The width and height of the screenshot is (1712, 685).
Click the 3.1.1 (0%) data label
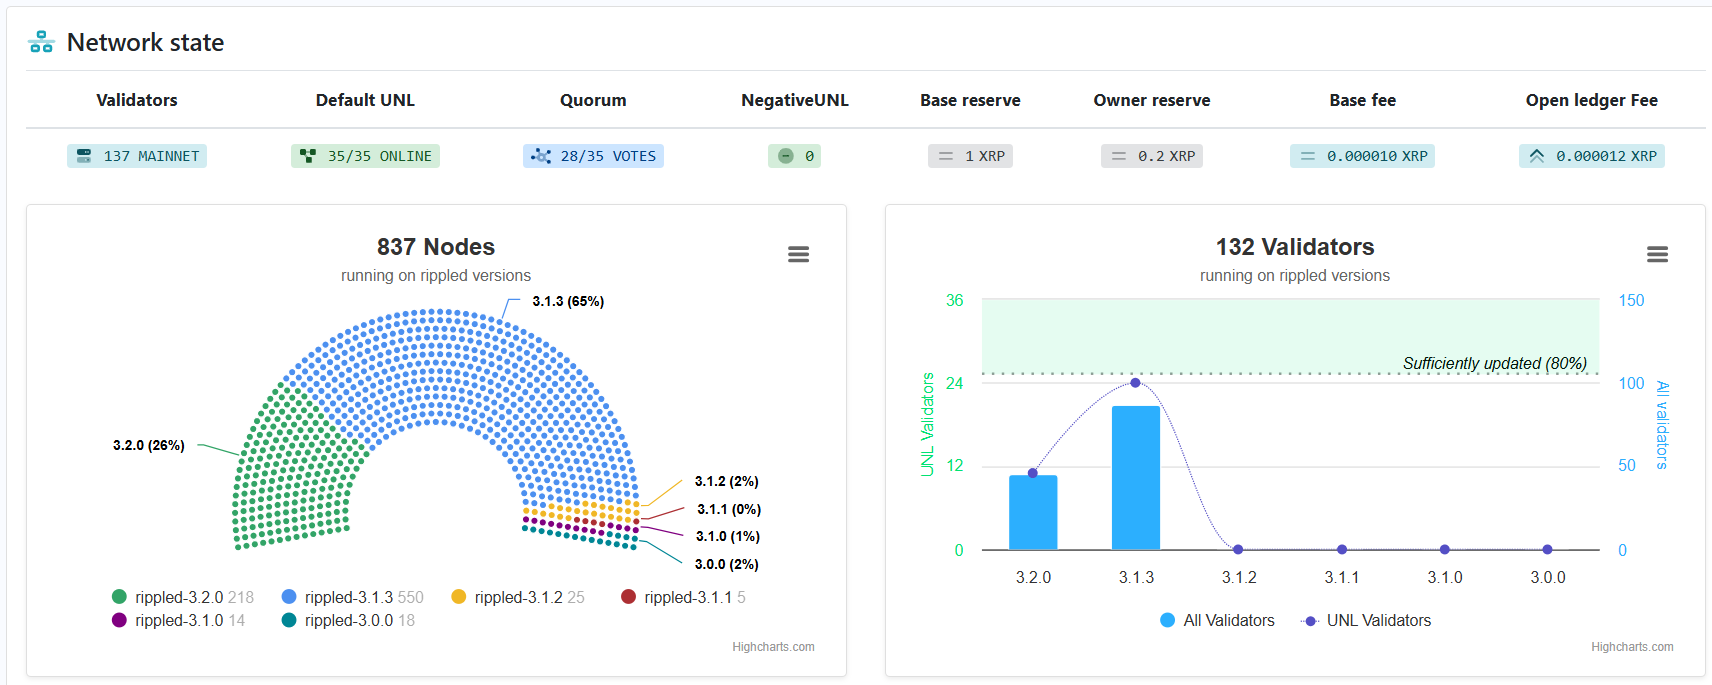[729, 509]
